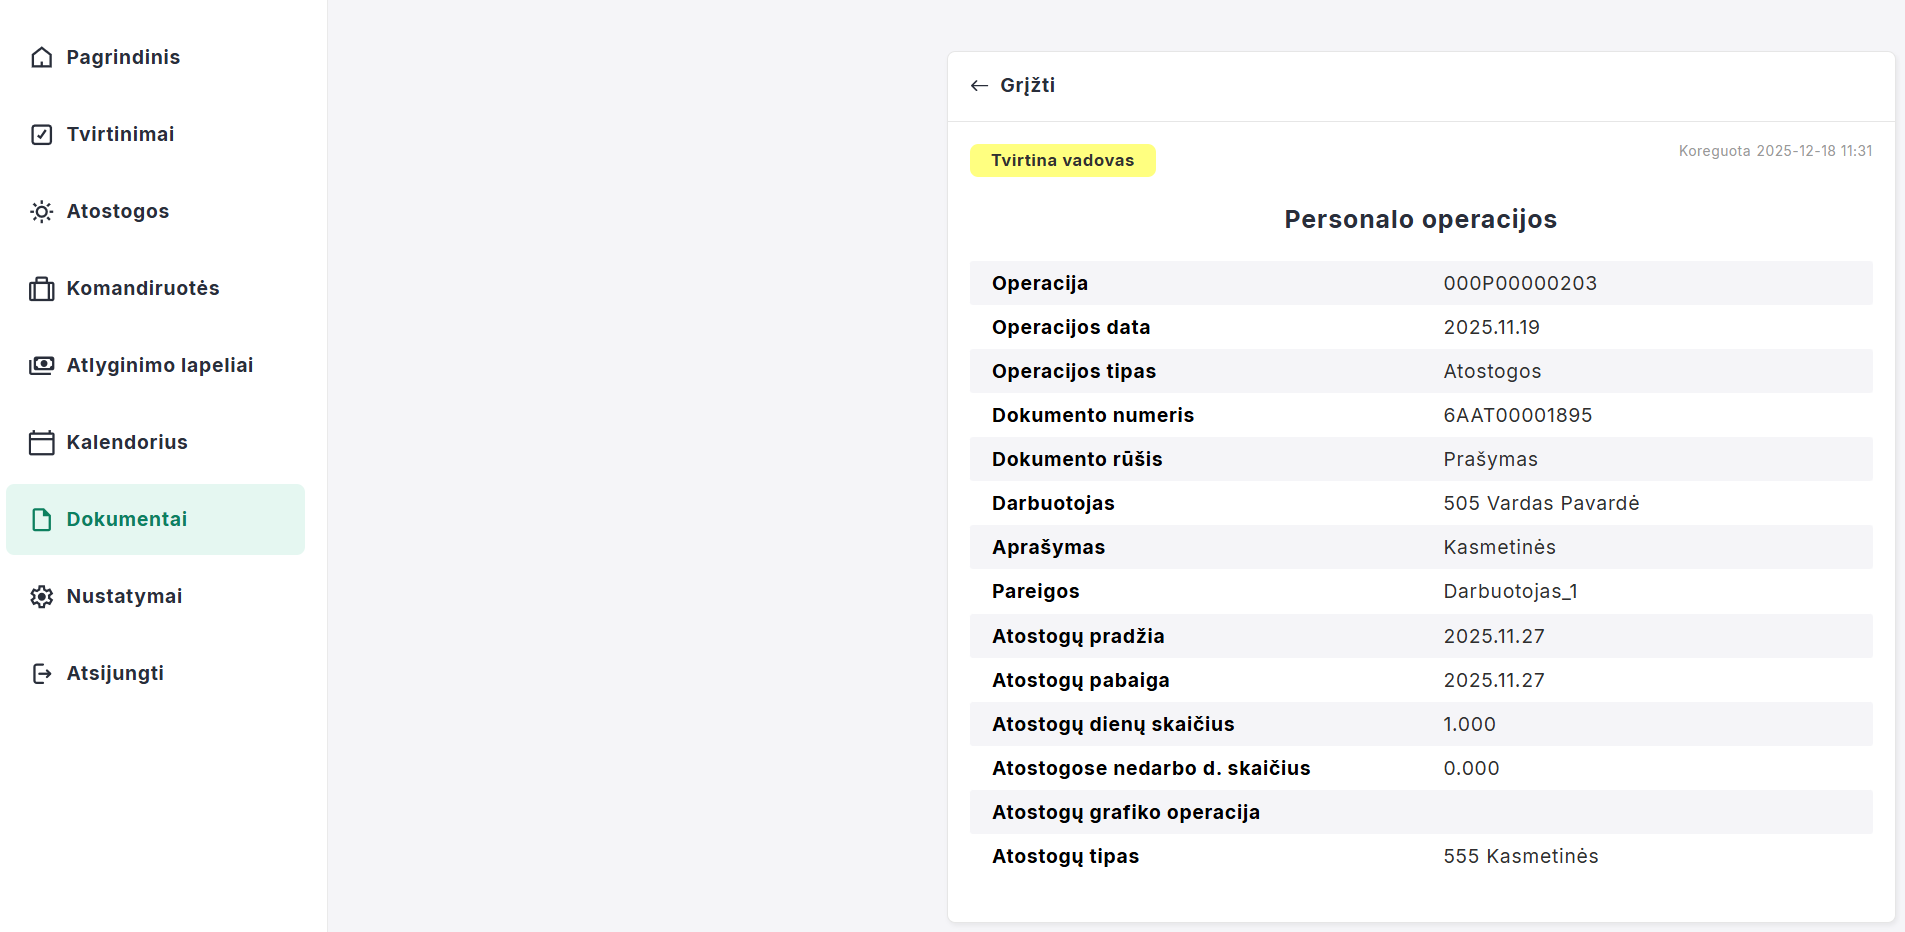
Task: Click the checkmark icon beside Tvirtinimai
Action: 41,134
